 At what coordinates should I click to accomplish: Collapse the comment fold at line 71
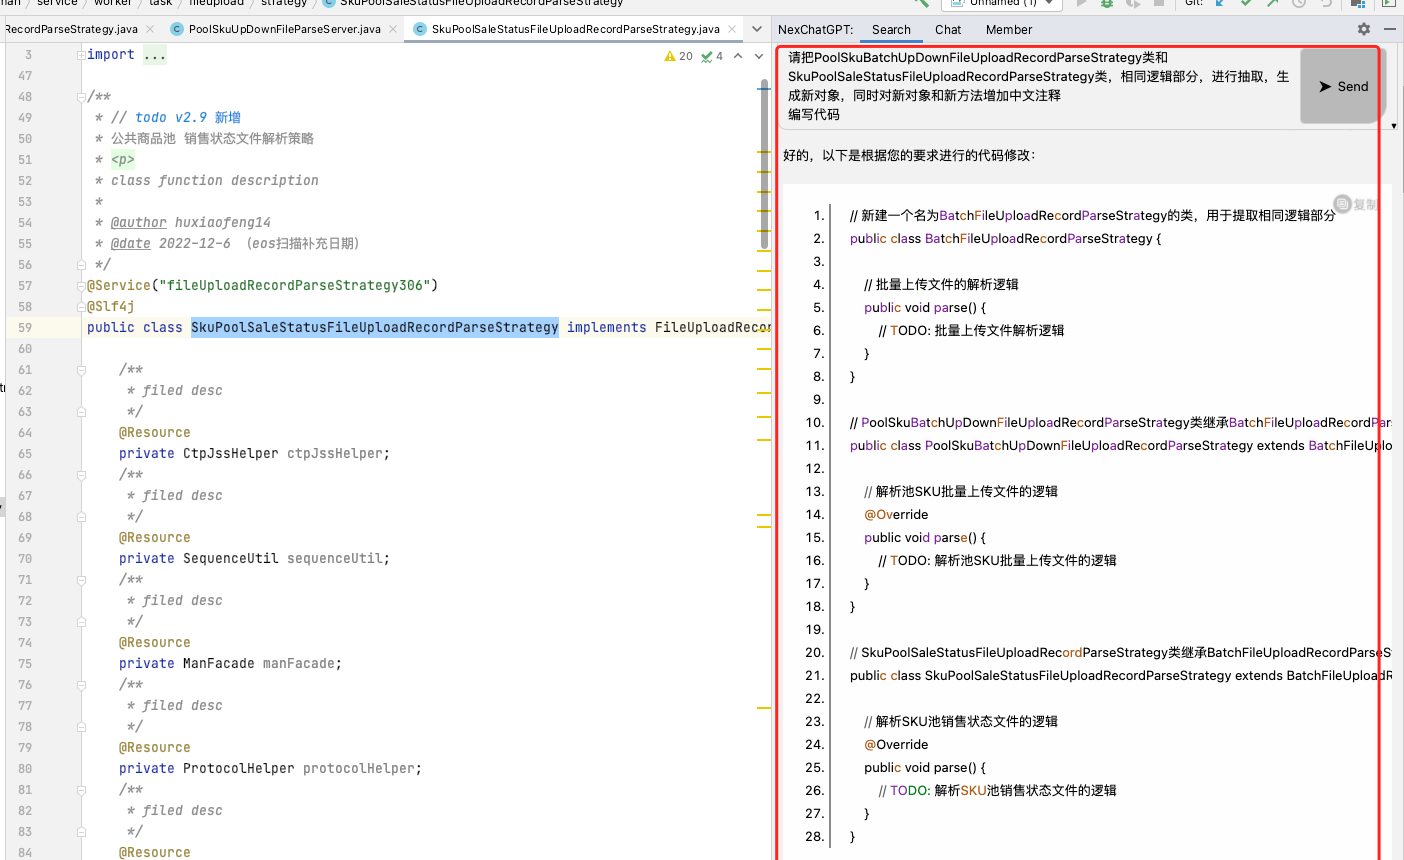(x=81, y=580)
